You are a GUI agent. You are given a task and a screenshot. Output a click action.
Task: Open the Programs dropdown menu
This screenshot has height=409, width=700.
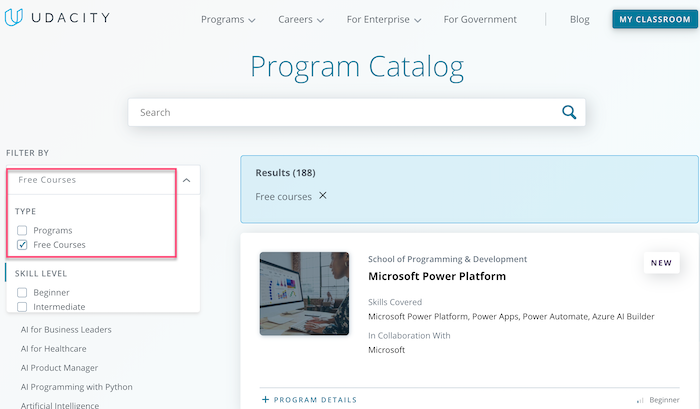pos(228,20)
